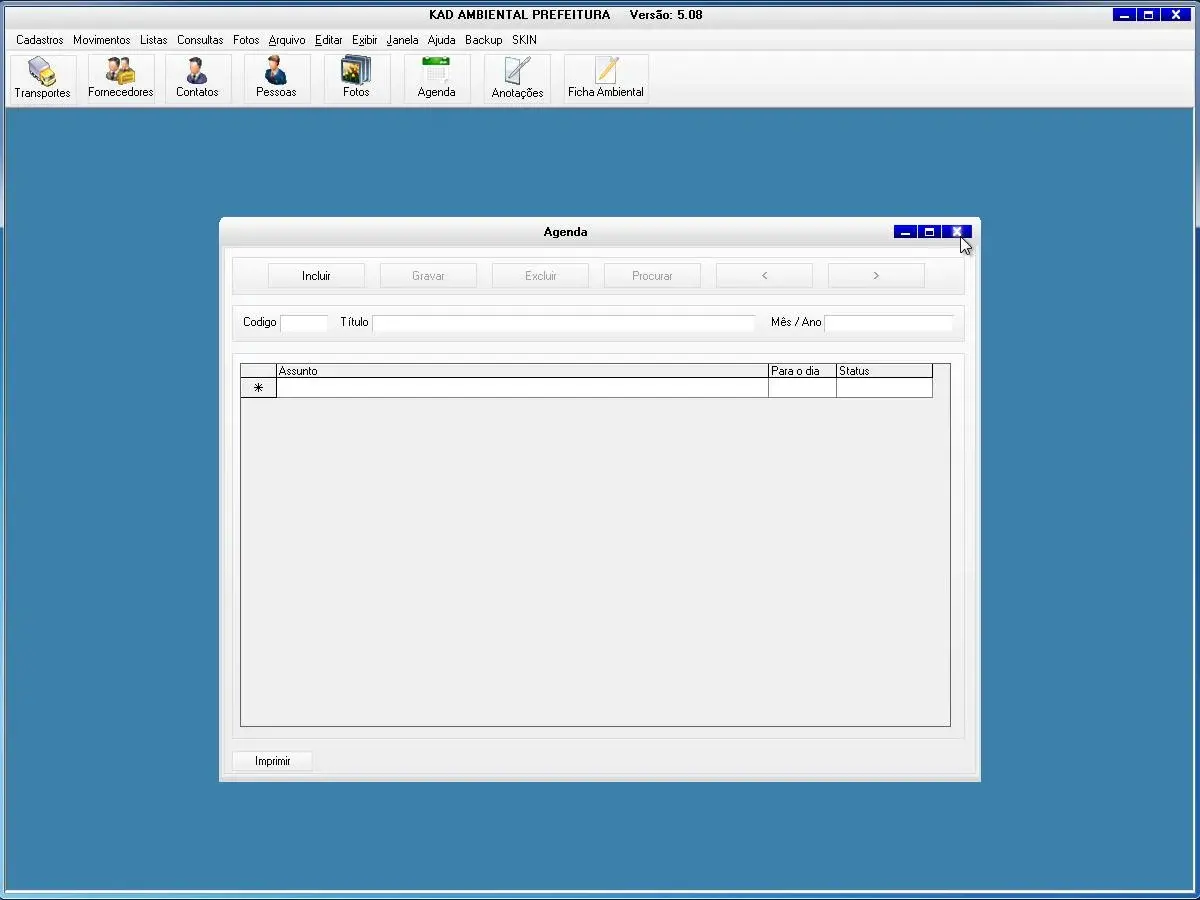
Task: Open the Contatos toolbar icon
Action: (197, 79)
